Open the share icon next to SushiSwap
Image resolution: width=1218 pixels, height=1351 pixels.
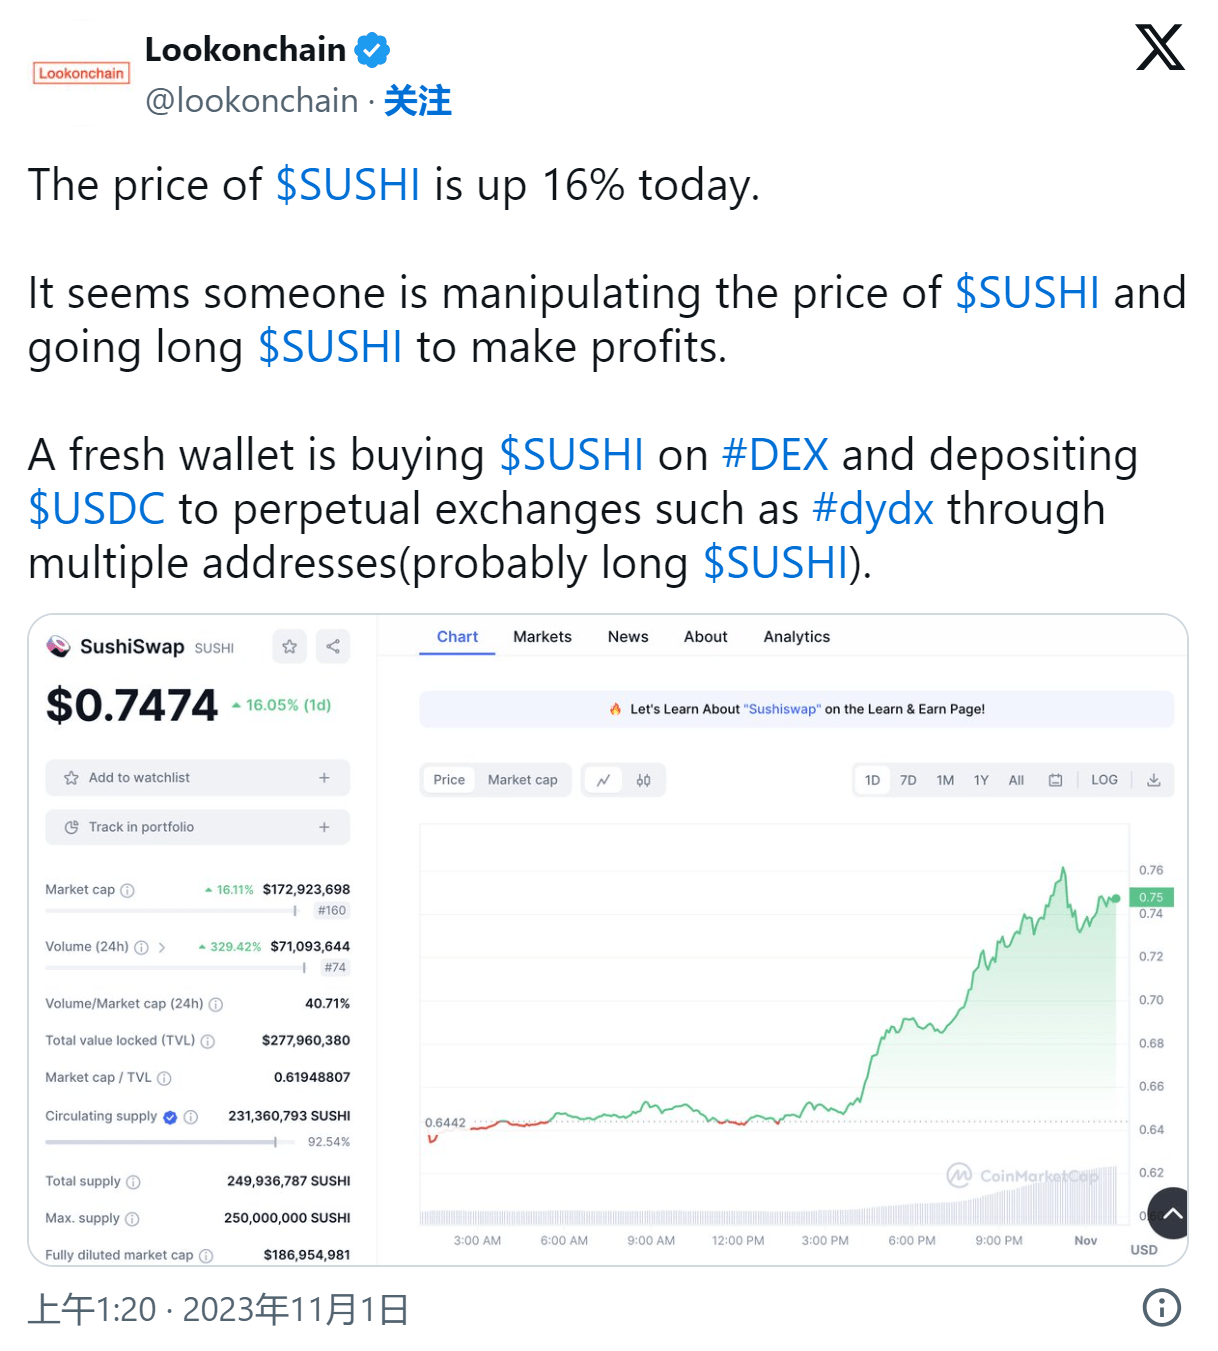pyautogui.click(x=333, y=646)
